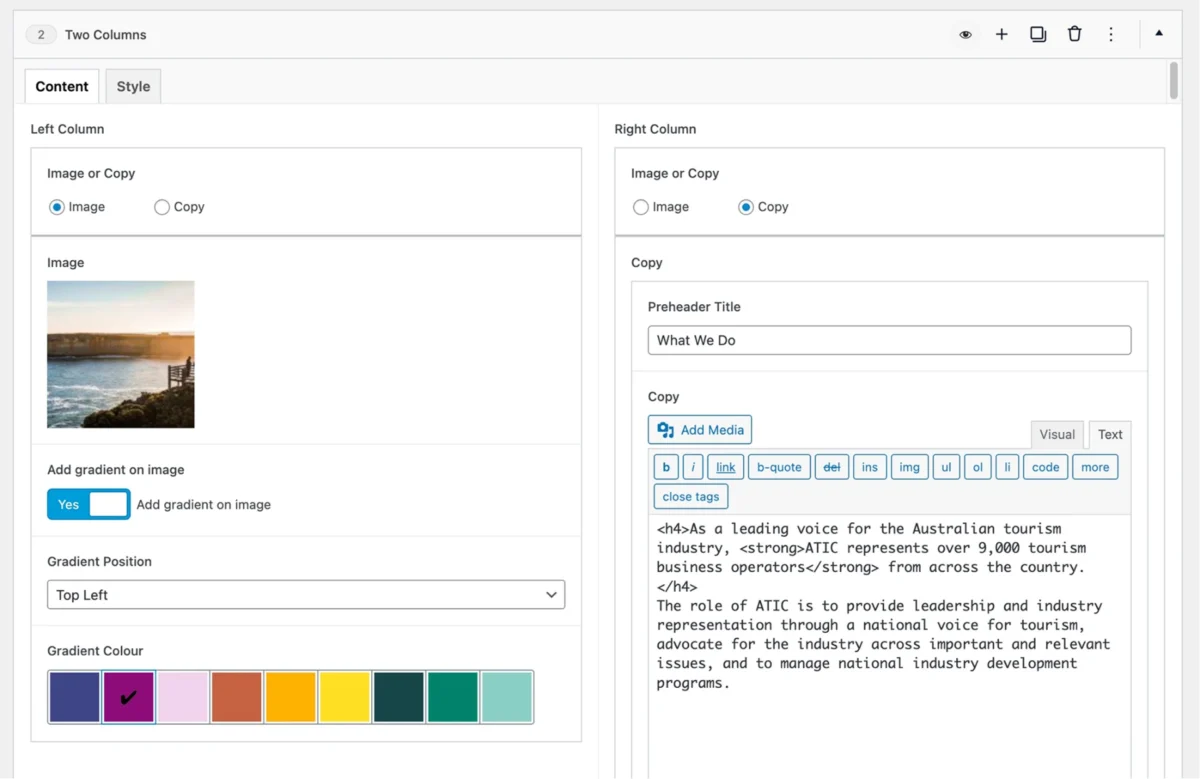Viewport: 1200px width, 779px height.
Task: Click the add block plus icon
Action: coord(1001,34)
